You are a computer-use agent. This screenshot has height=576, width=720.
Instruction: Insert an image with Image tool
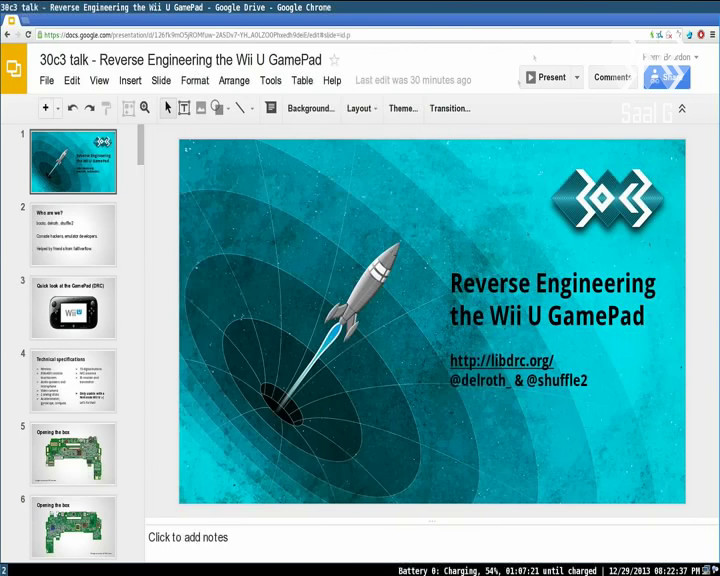pos(201,108)
